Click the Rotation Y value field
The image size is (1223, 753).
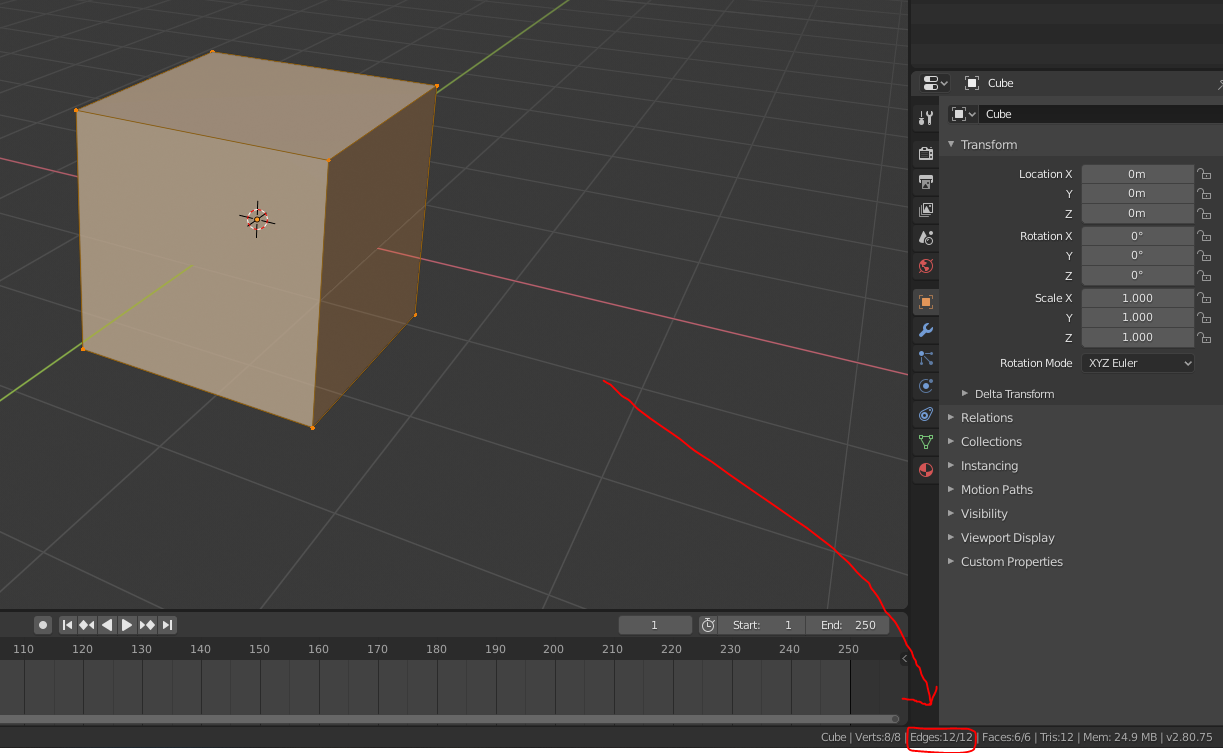(1138, 255)
